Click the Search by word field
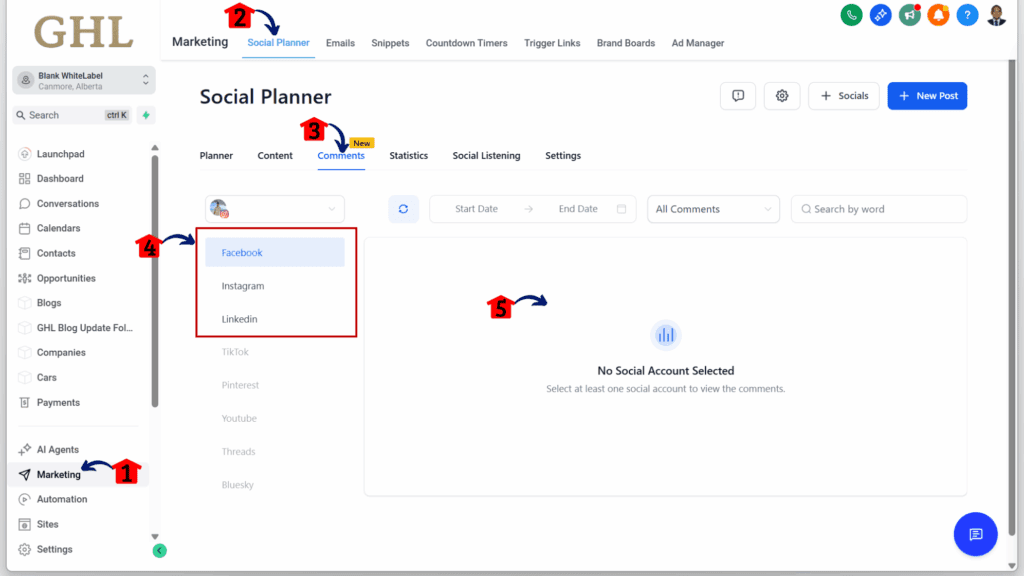1024x576 pixels. coord(878,209)
